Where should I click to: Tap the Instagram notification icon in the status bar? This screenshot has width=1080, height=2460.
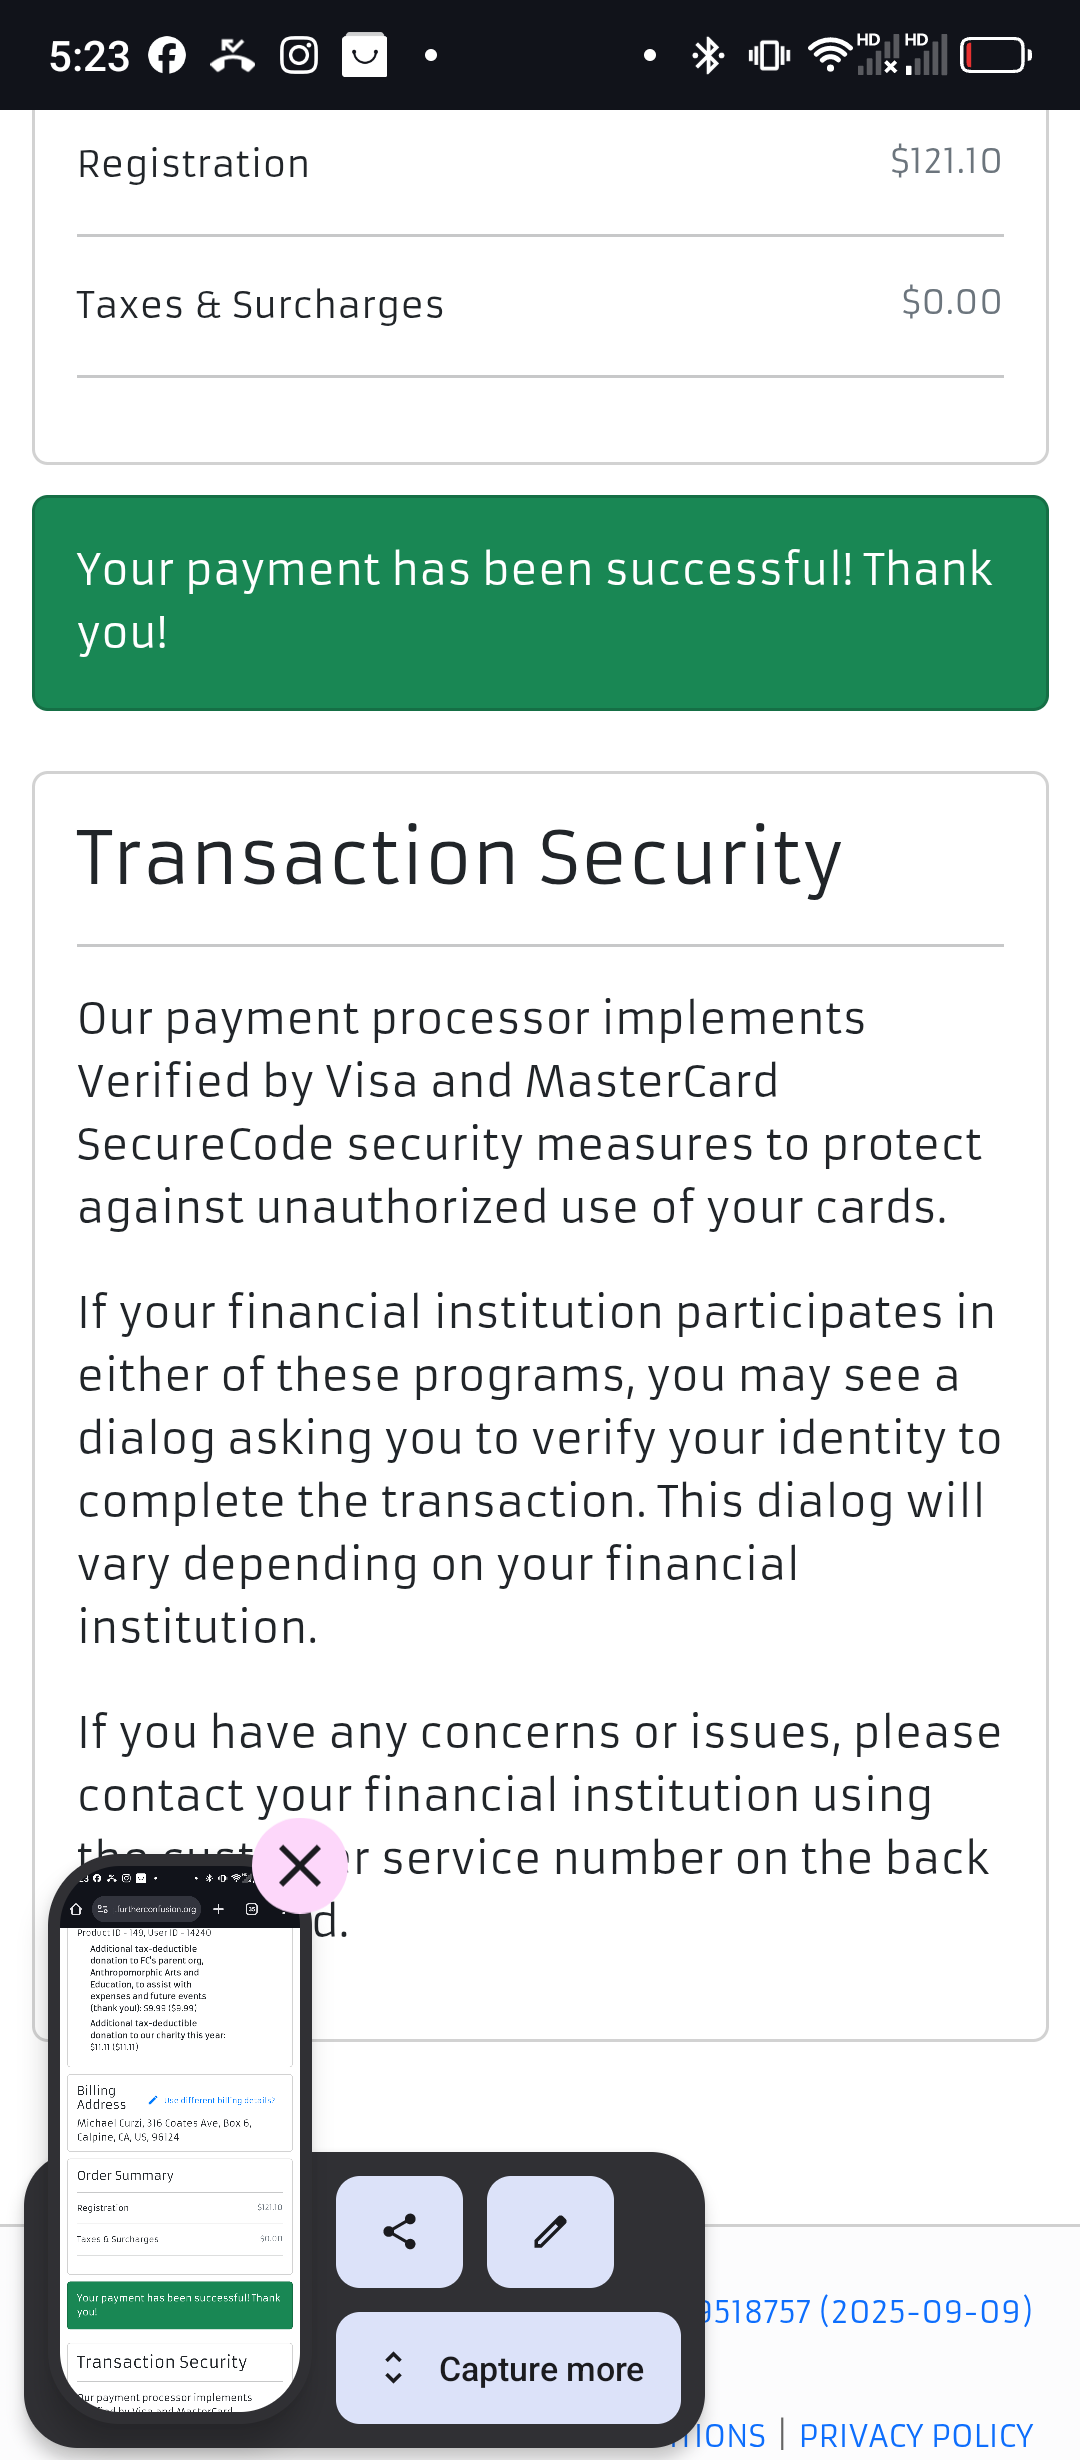coord(299,55)
